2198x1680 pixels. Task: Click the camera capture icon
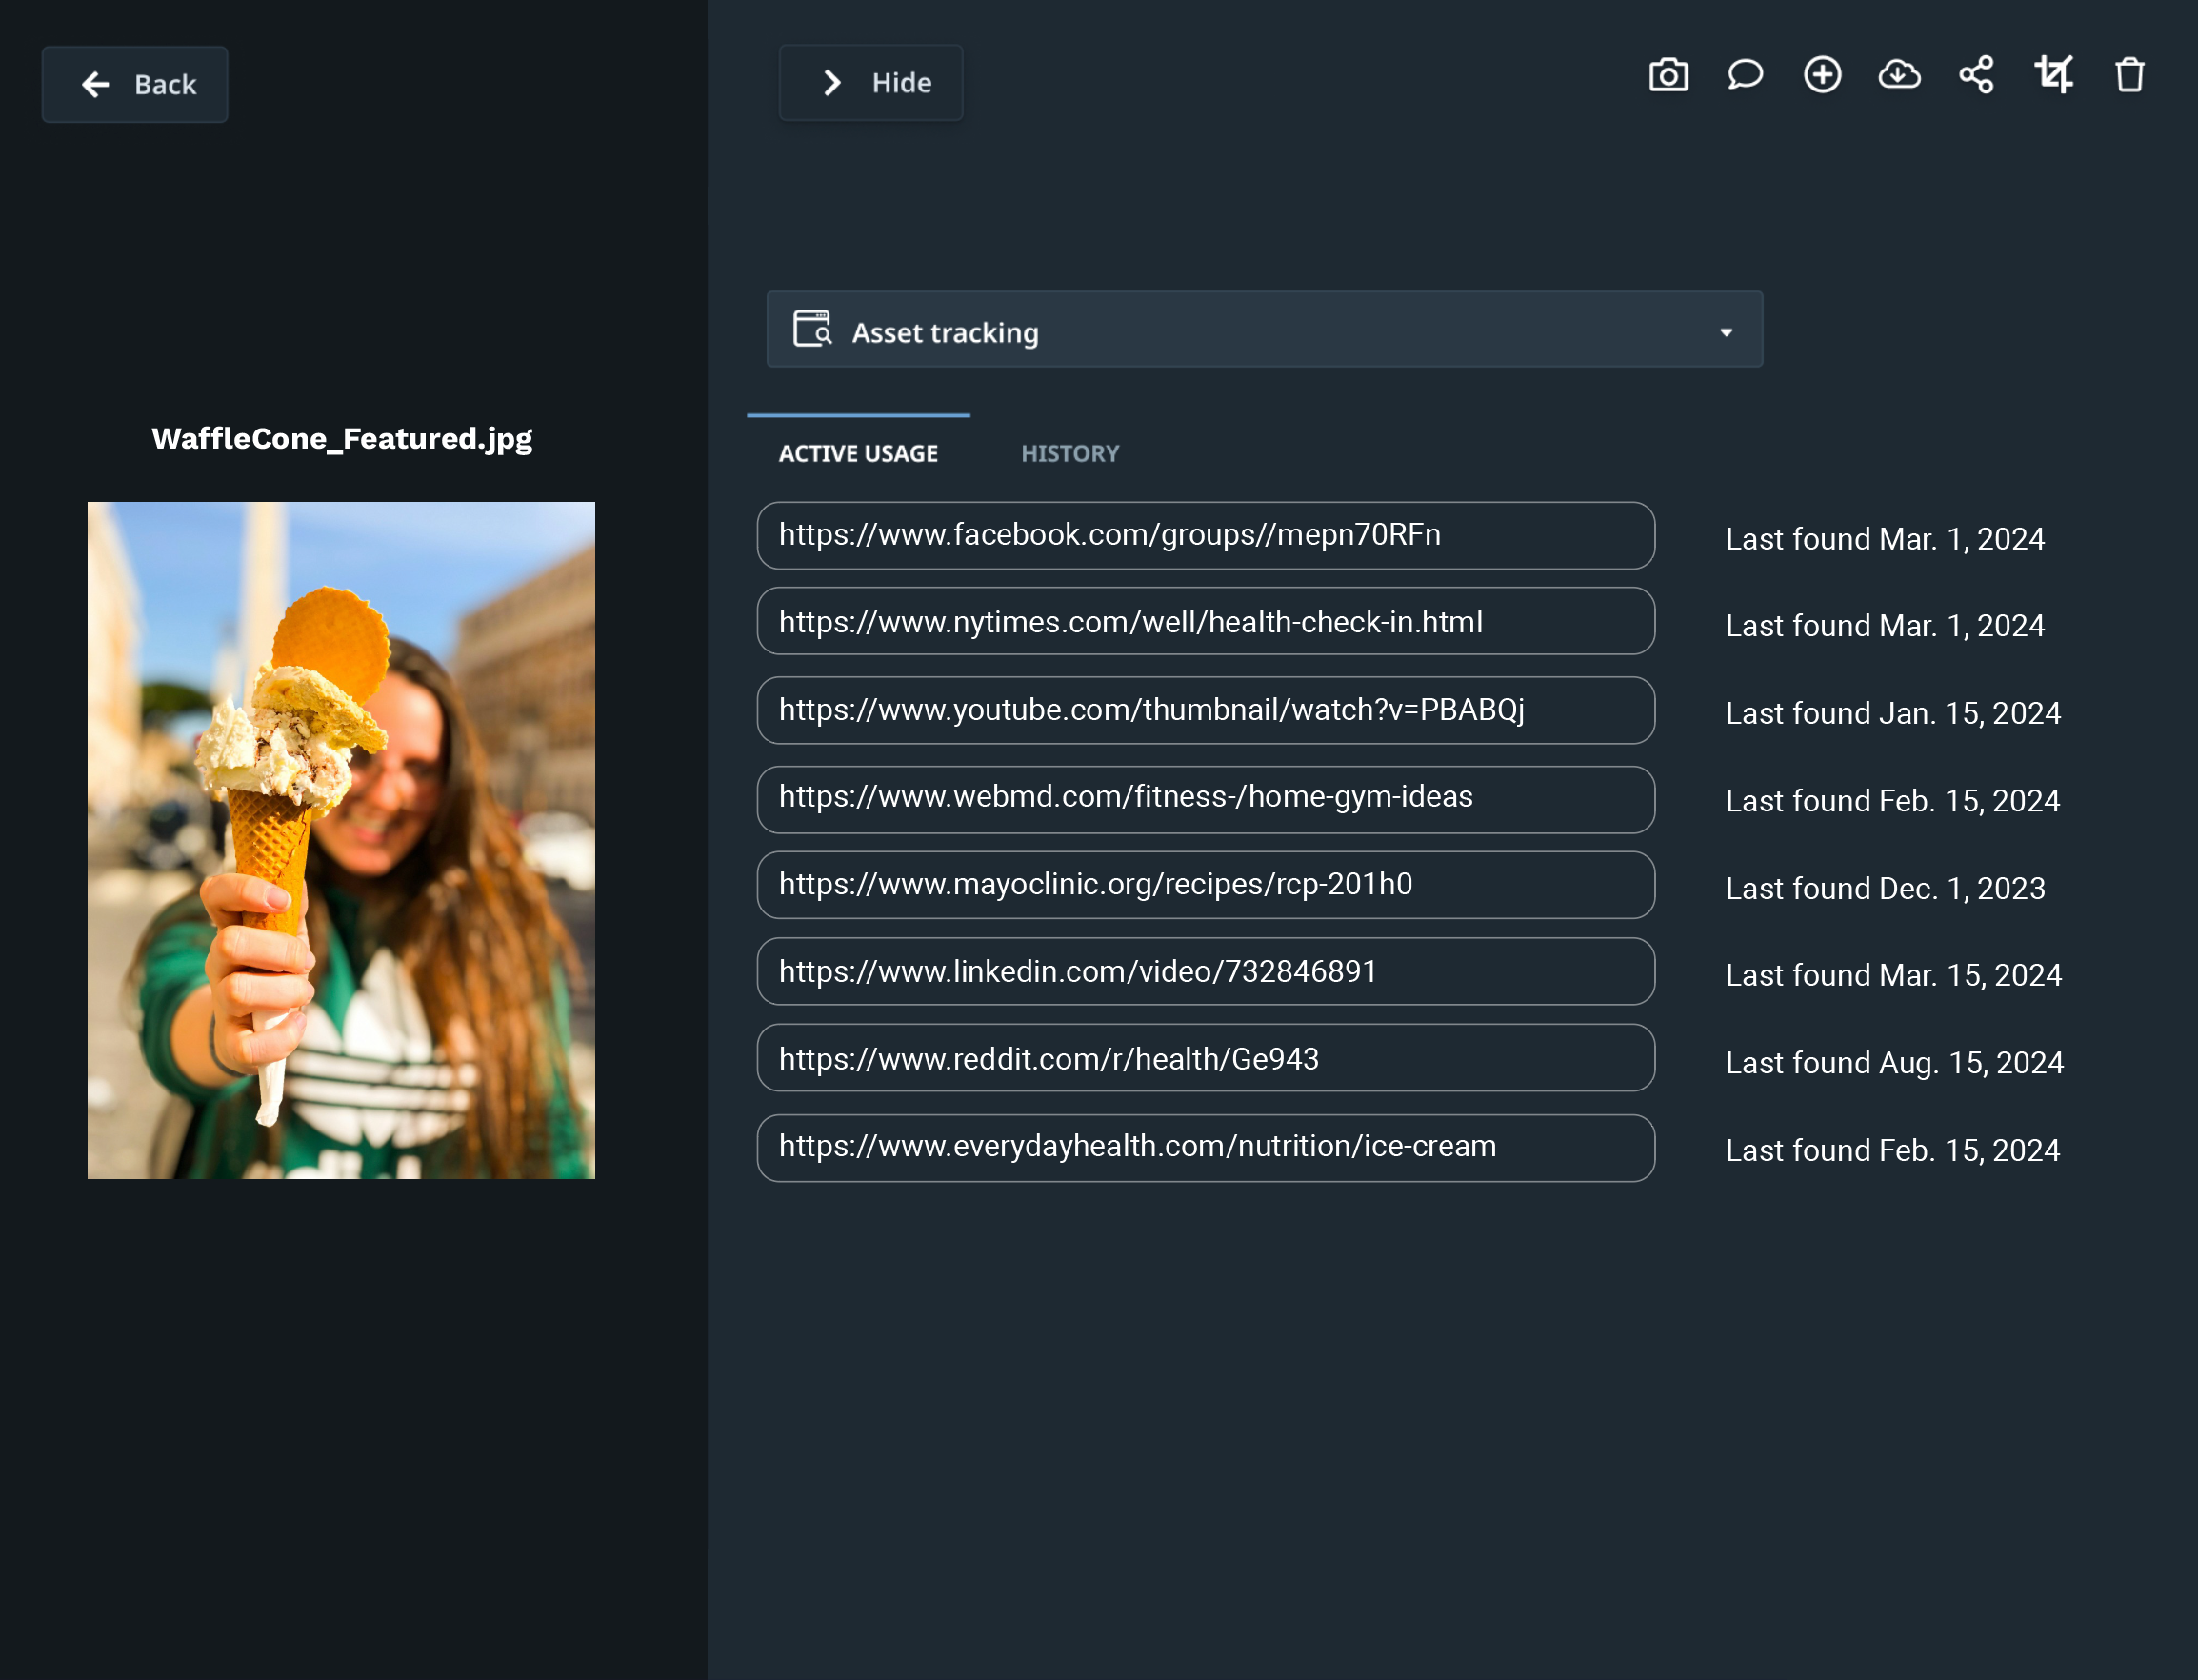click(x=1668, y=74)
